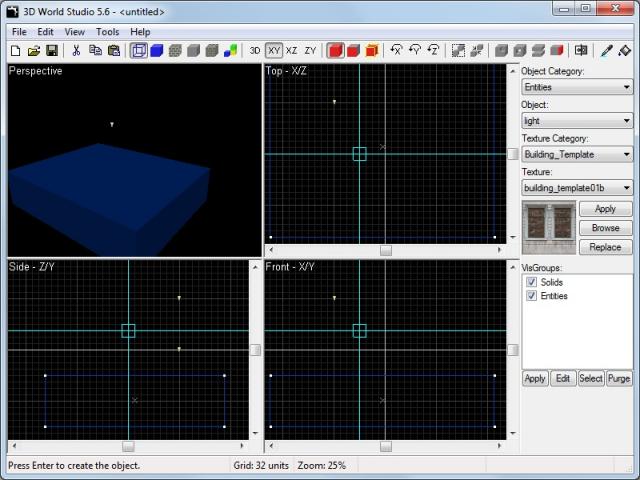The image size is (640, 480).
Task: Switch to the 3D view button
Action: point(255,50)
